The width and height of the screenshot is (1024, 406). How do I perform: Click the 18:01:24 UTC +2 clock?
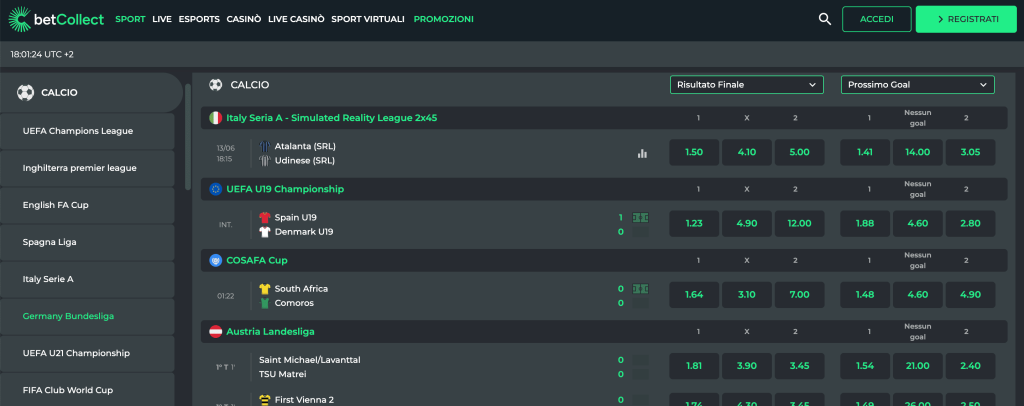click(42, 54)
